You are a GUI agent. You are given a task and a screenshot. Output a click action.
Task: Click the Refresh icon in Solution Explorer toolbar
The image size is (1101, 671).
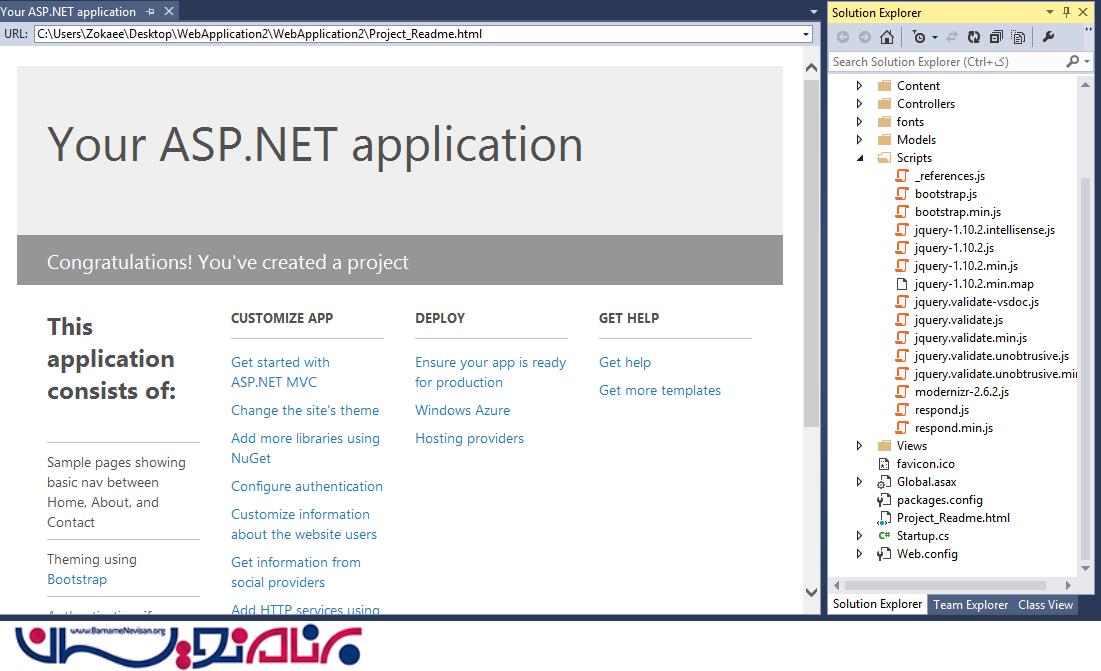[975, 37]
